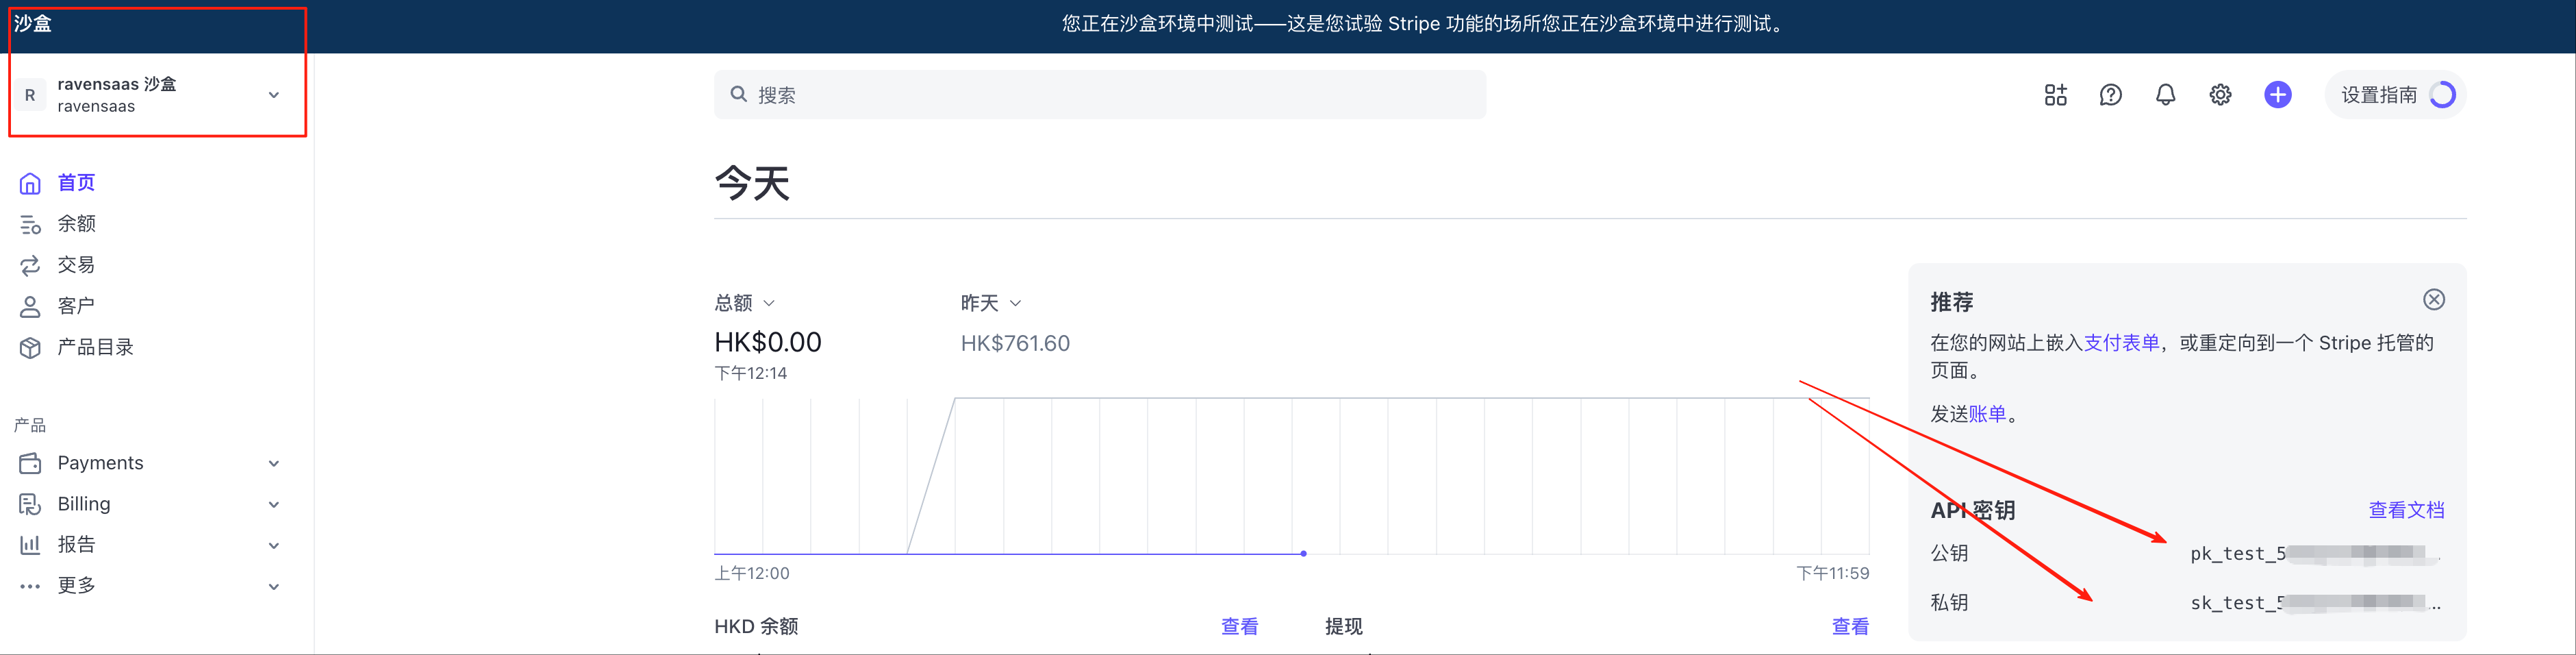Screen dimensions: 2576x655
Task: Click the ravensaas account avatar R
Action: [30, 95]
